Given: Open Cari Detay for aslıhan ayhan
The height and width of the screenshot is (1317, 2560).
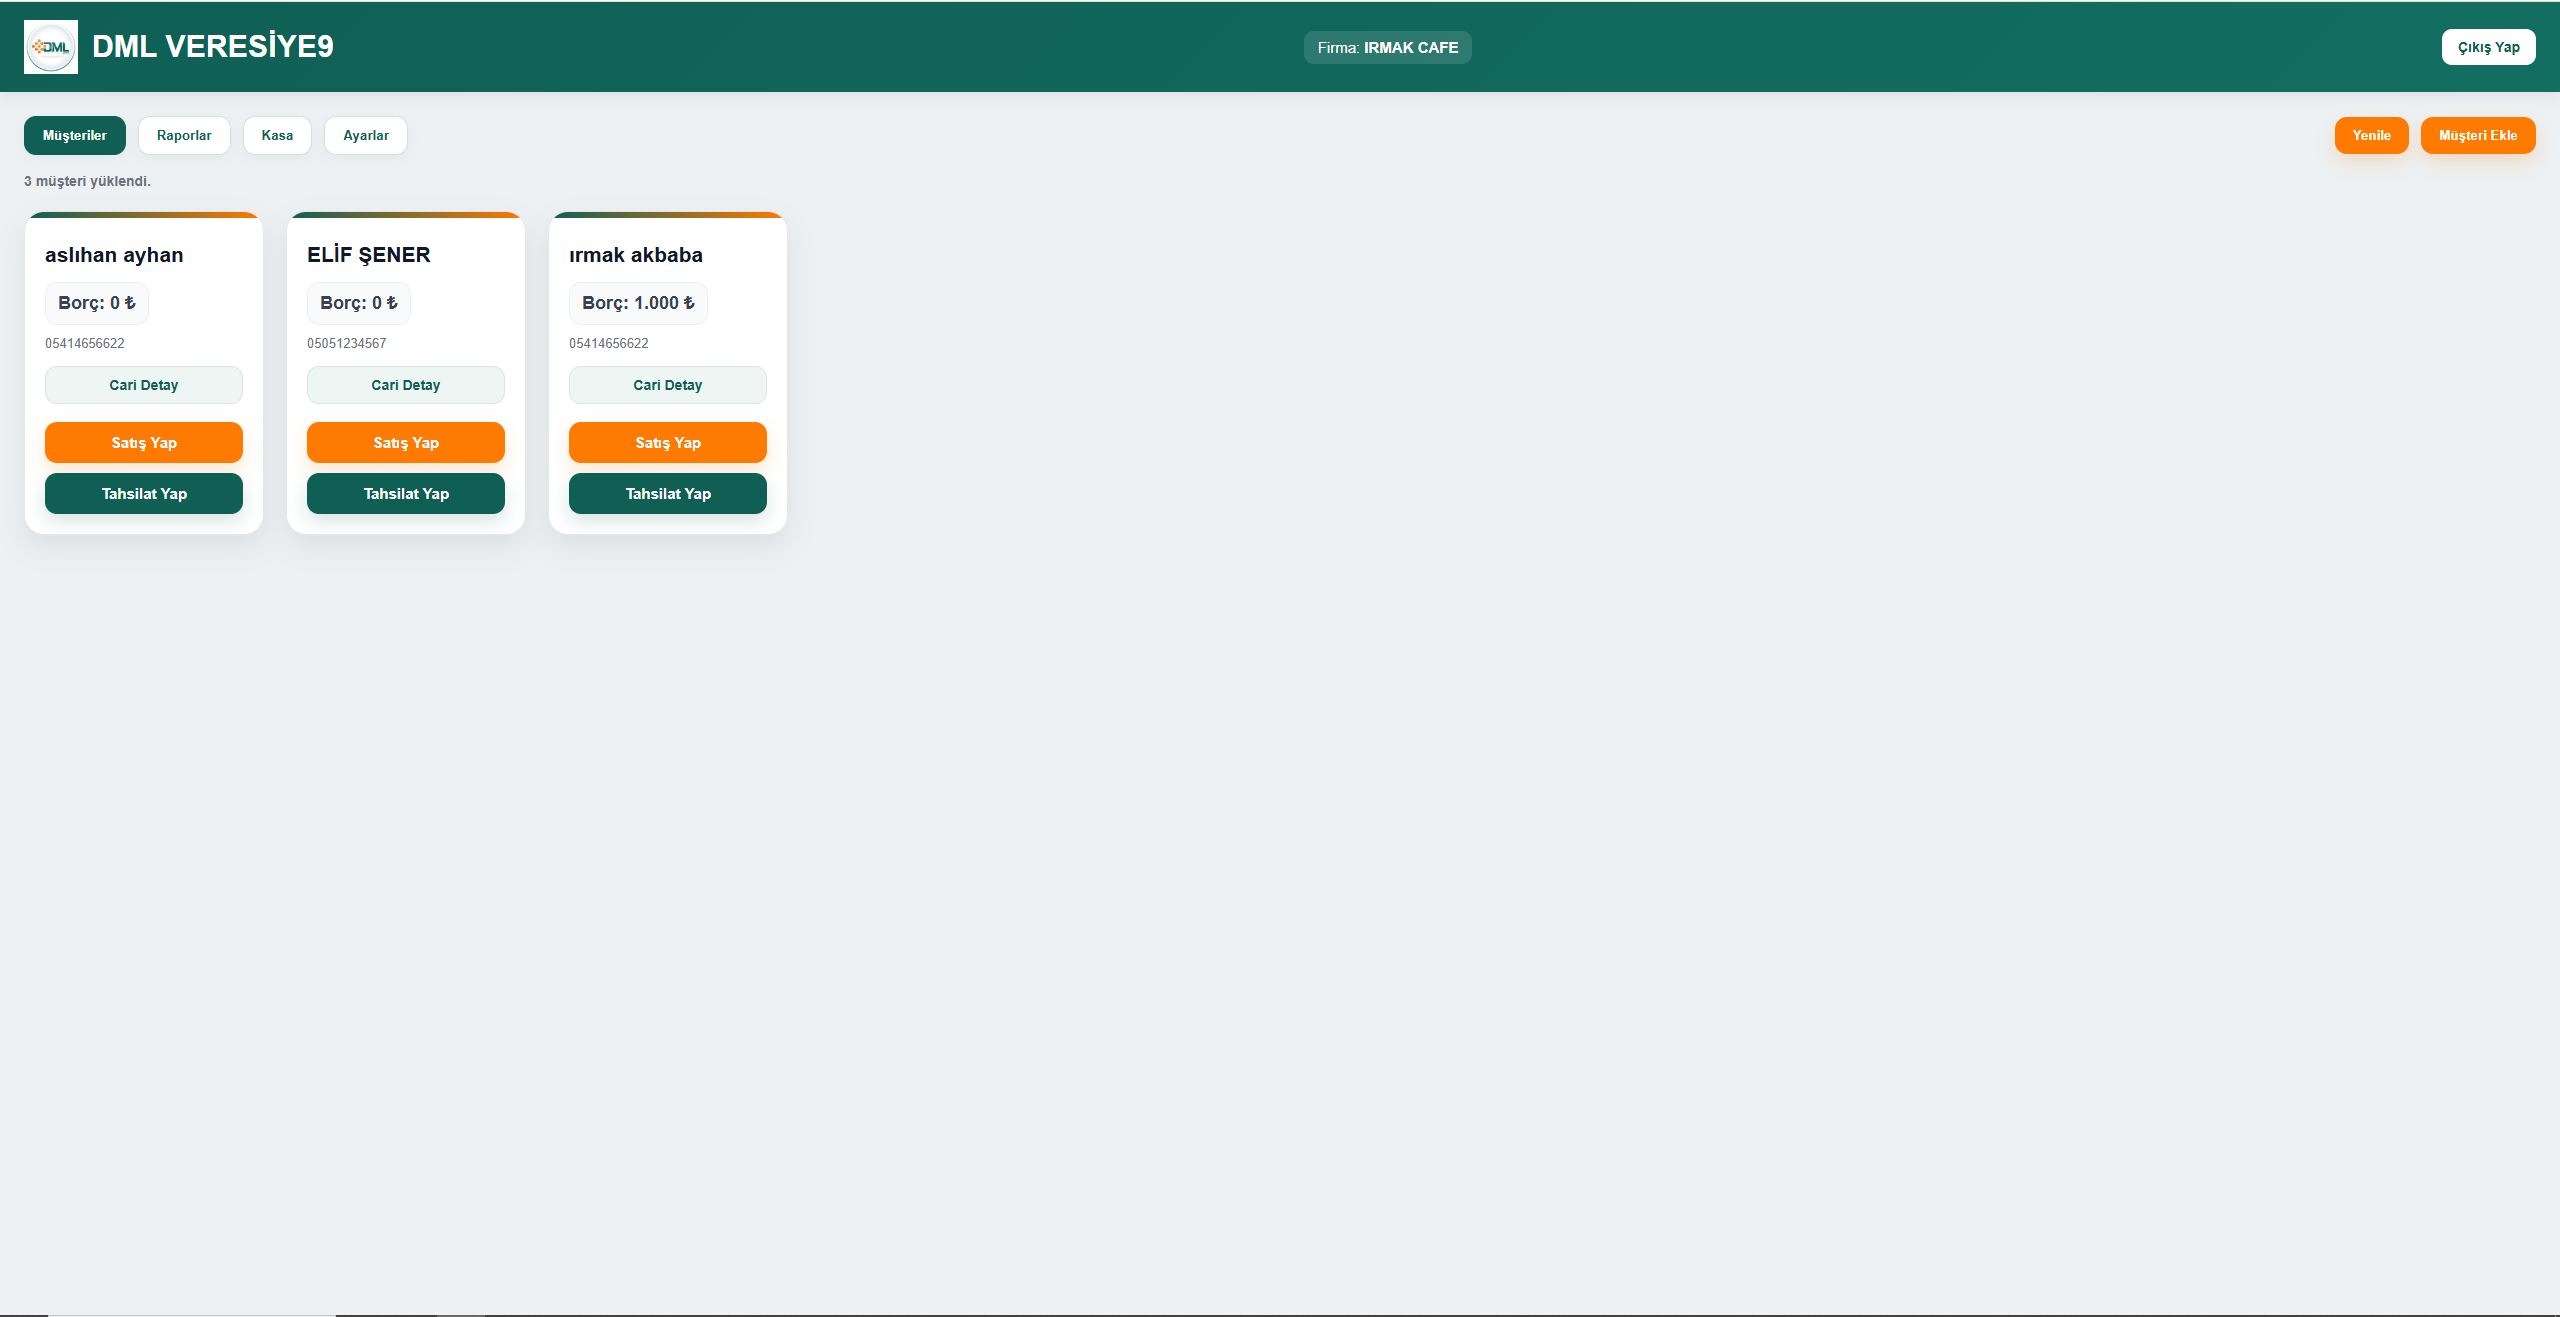Looking at the screenshot, I should (144, 385).
